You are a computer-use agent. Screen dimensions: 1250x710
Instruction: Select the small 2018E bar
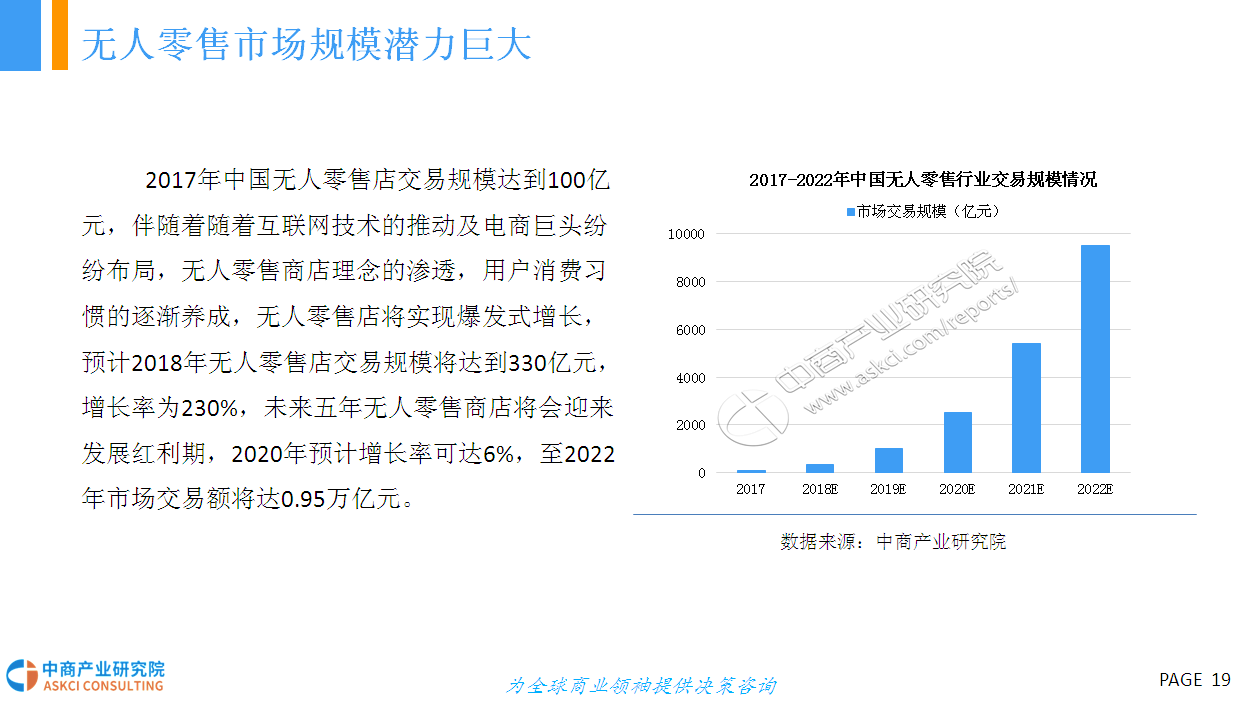(x=820, y=468)
